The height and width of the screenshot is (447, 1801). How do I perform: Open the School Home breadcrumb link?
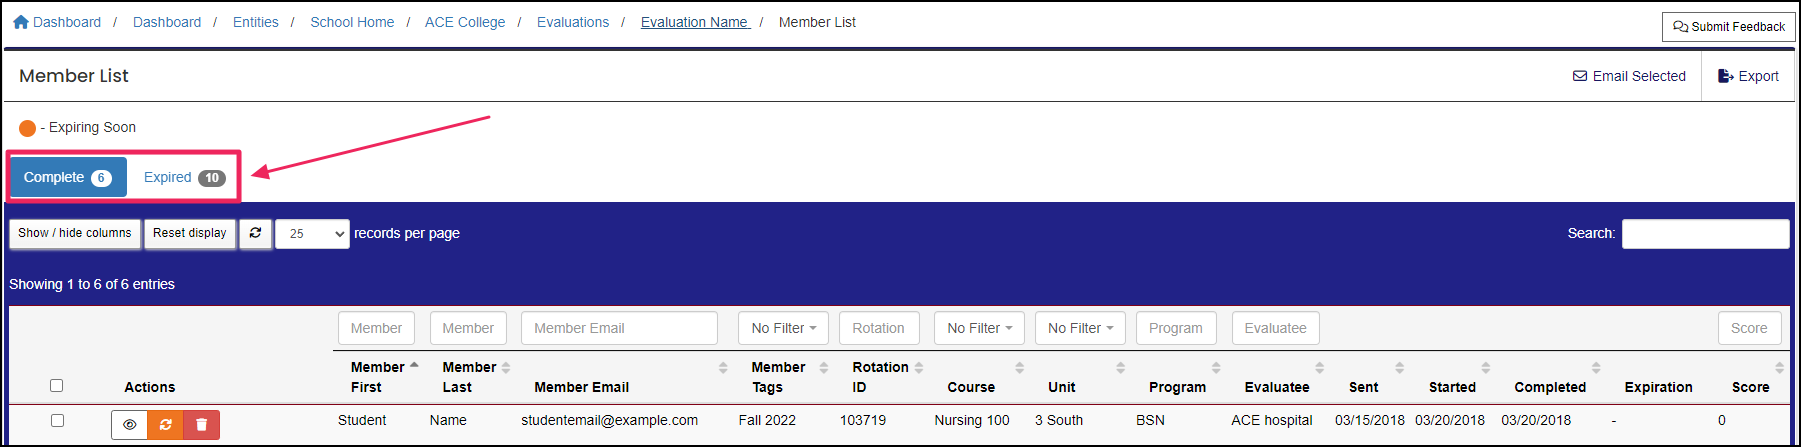tap(352, 22)
